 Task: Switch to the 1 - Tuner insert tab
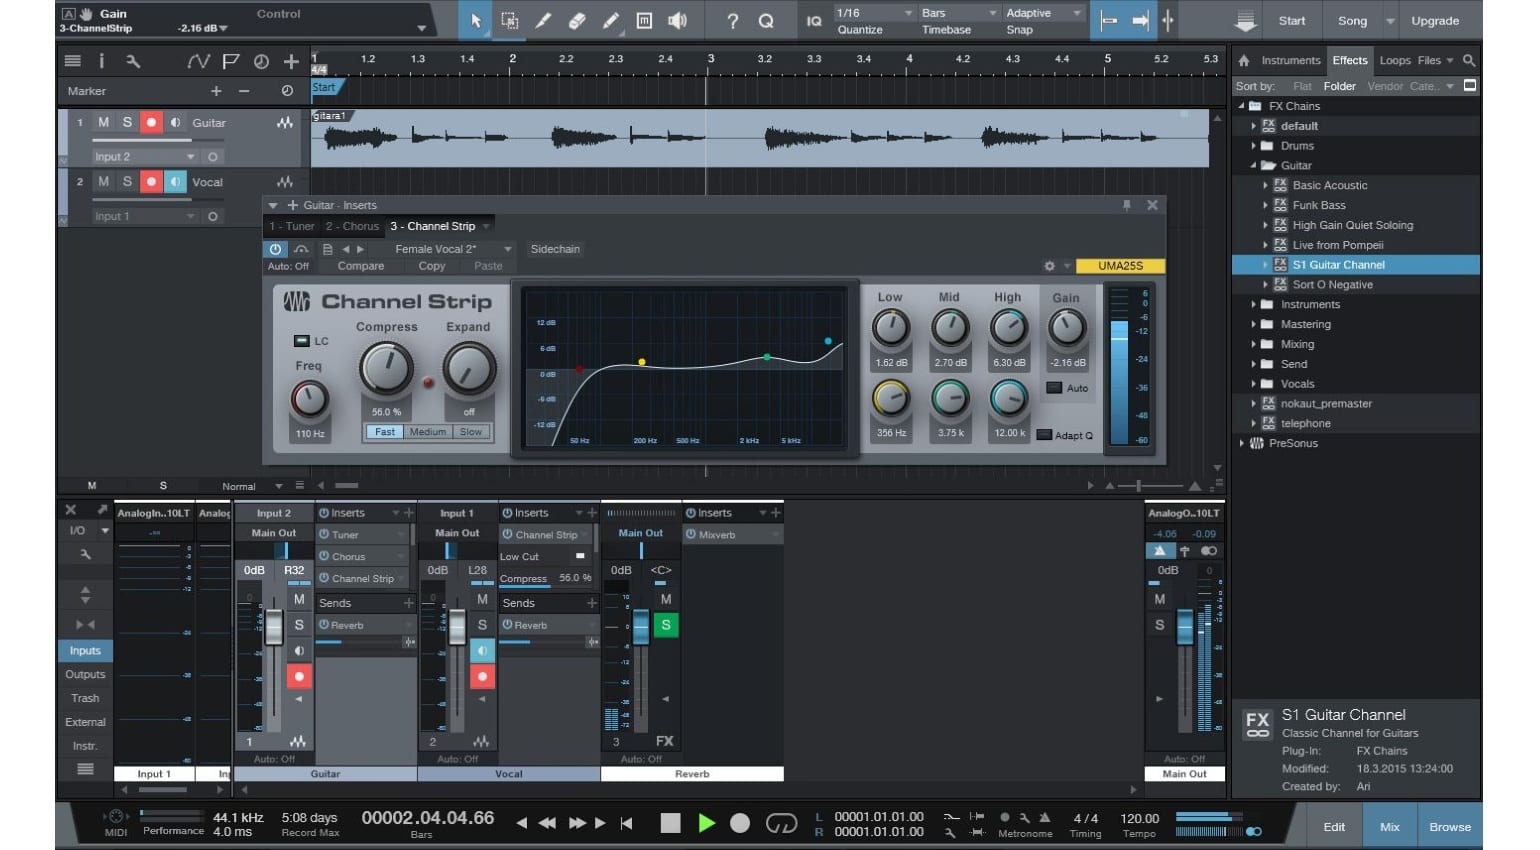click(x=292, y=226)
